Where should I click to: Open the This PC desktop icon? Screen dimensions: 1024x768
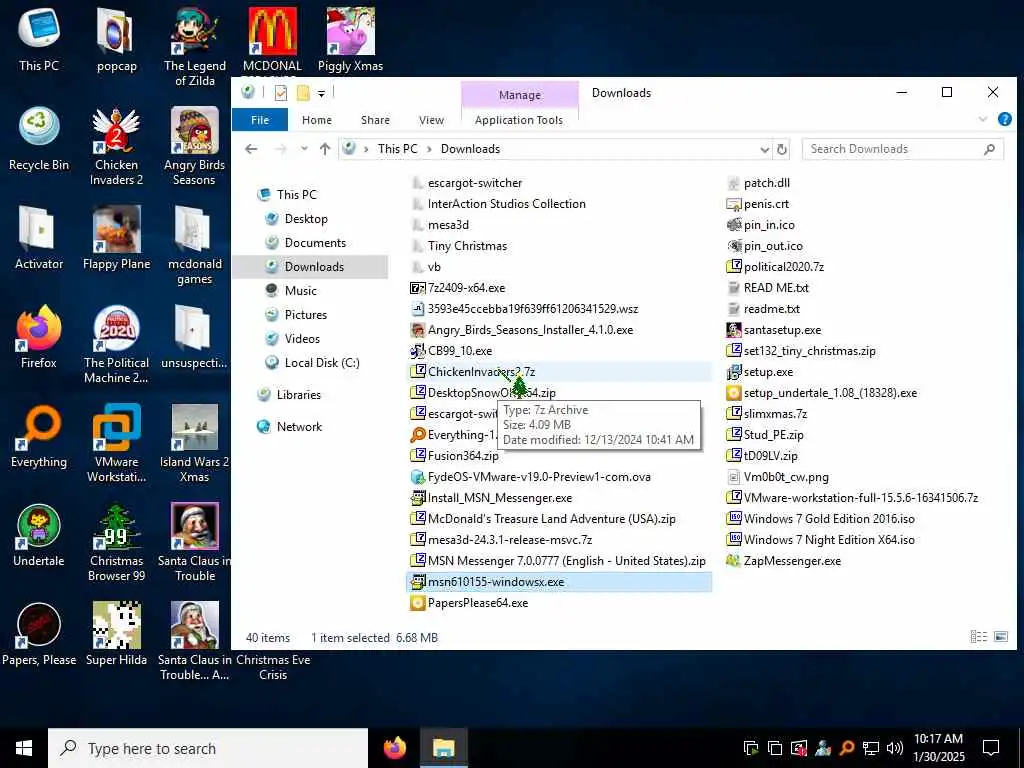click(x=39, y=39)
